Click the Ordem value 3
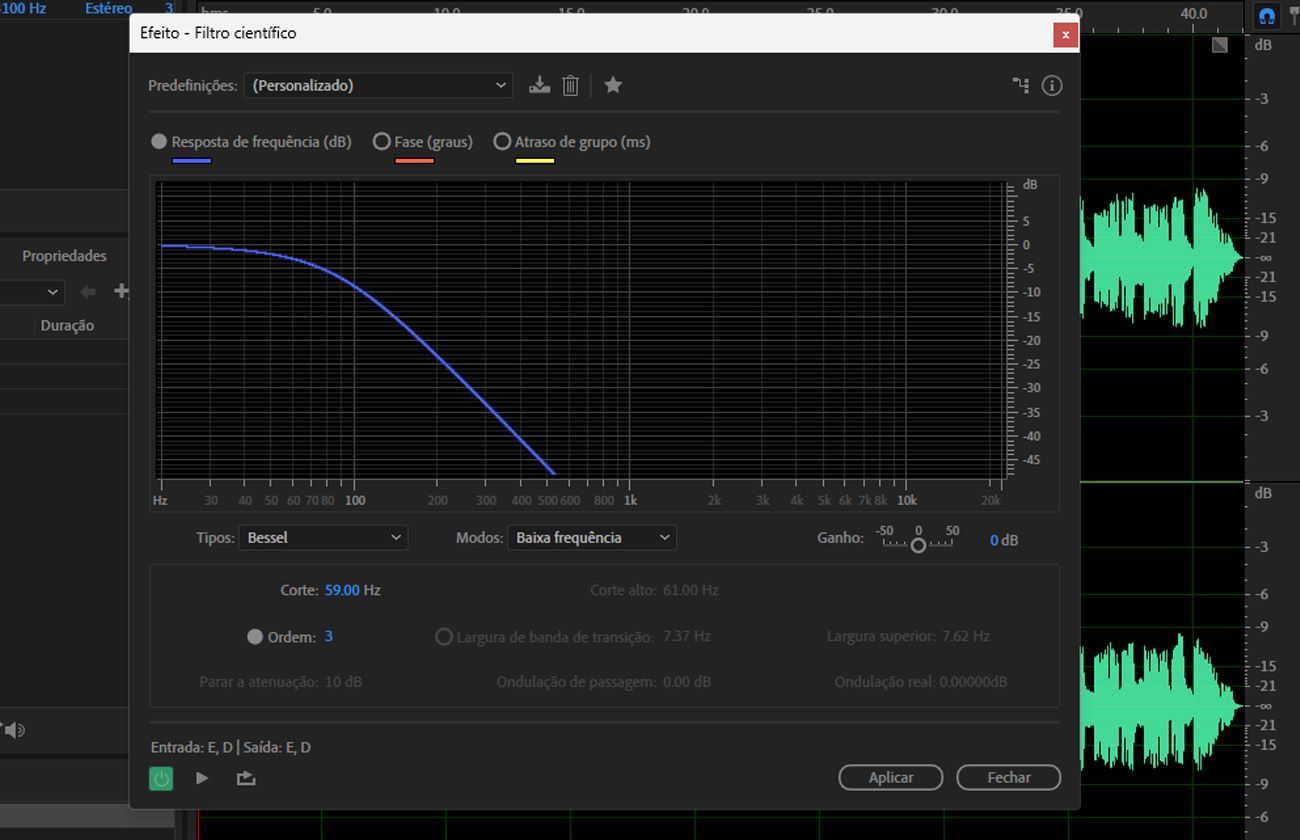 [329, 637]
